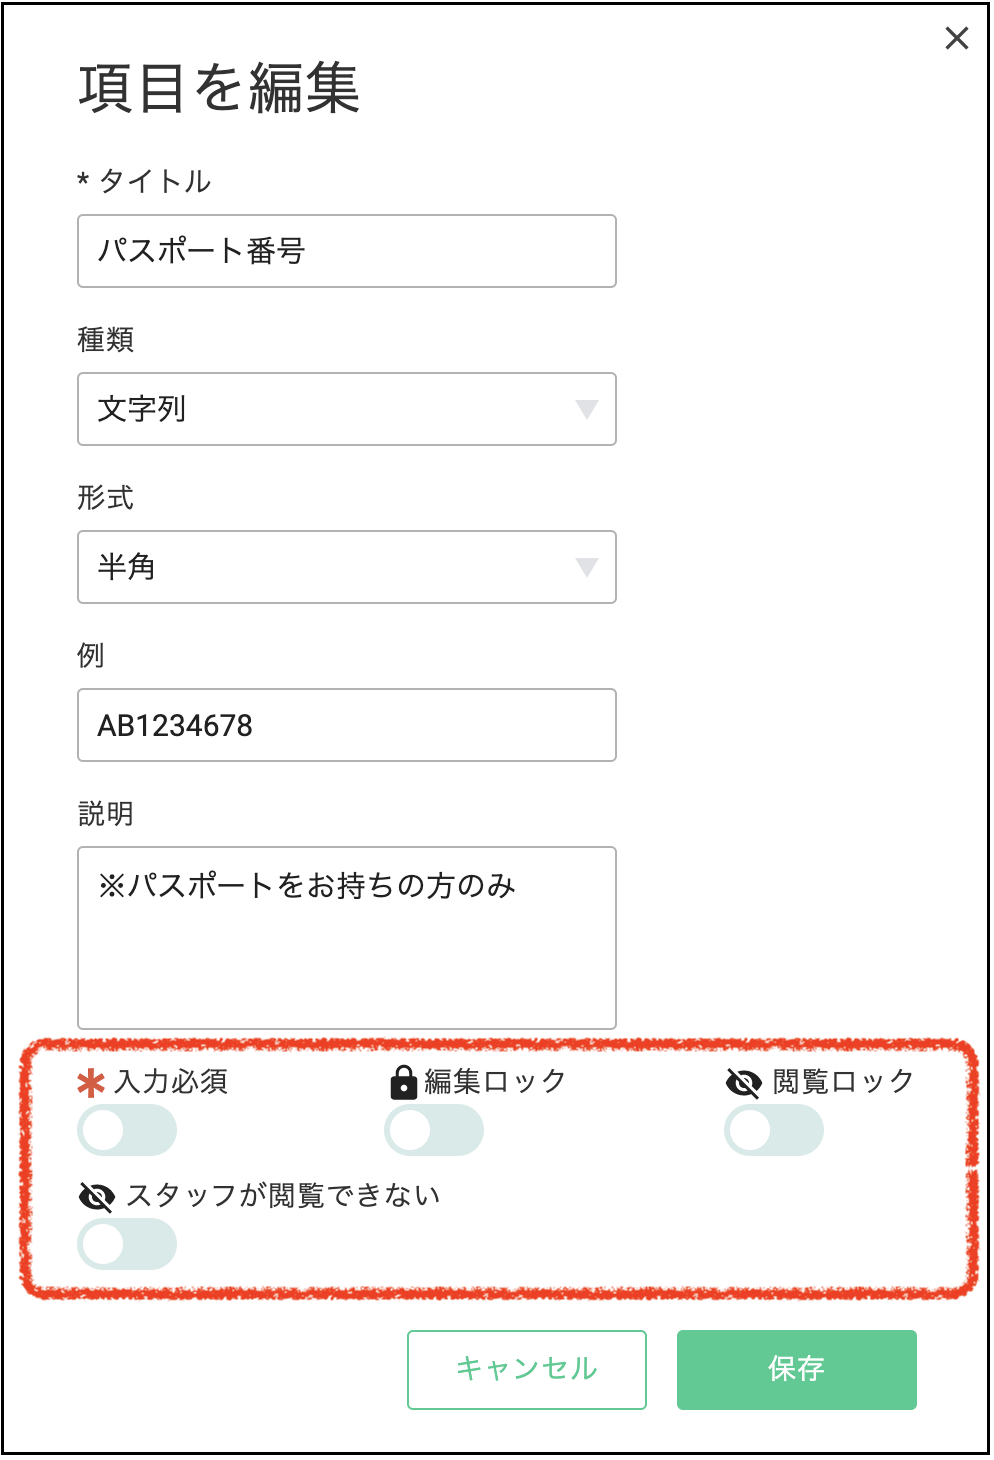
Task: Click the キャンセル button
Action: pos(527,1370)
